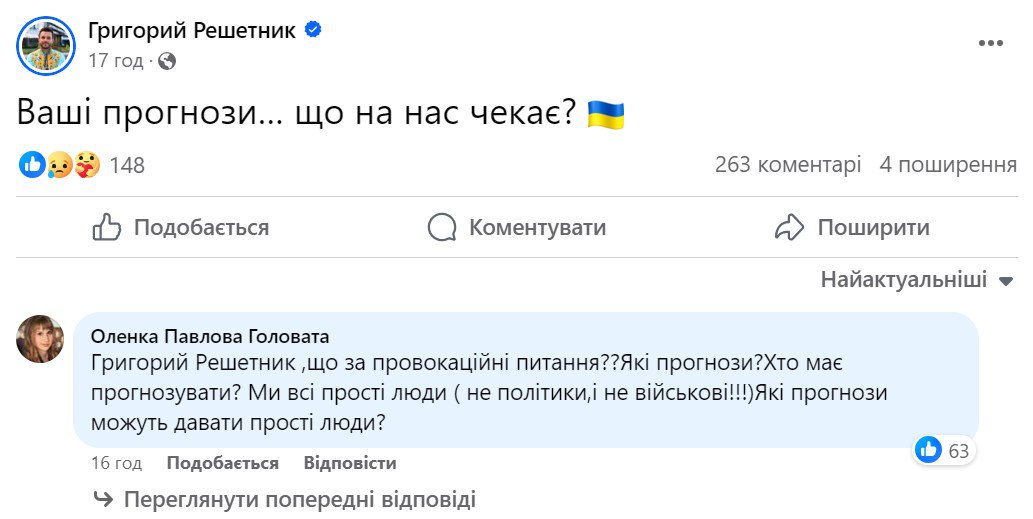Viewport: 1033px width, 519px height.
Task: Click the 16 год comment timestamp
Action: [x=118, y=463]
